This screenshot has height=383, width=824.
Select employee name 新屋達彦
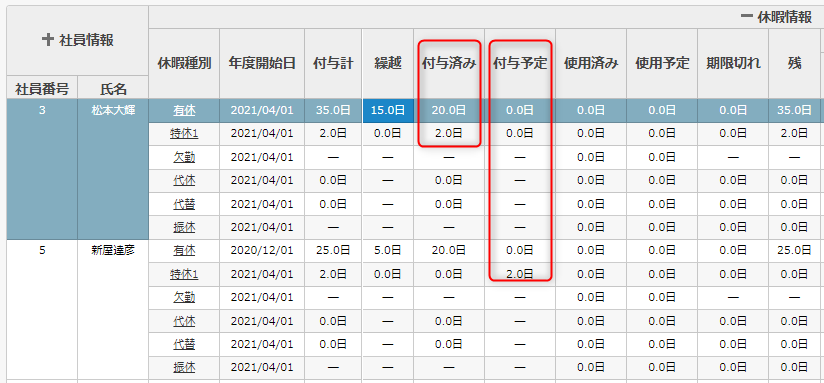click(x=113, y=251)
